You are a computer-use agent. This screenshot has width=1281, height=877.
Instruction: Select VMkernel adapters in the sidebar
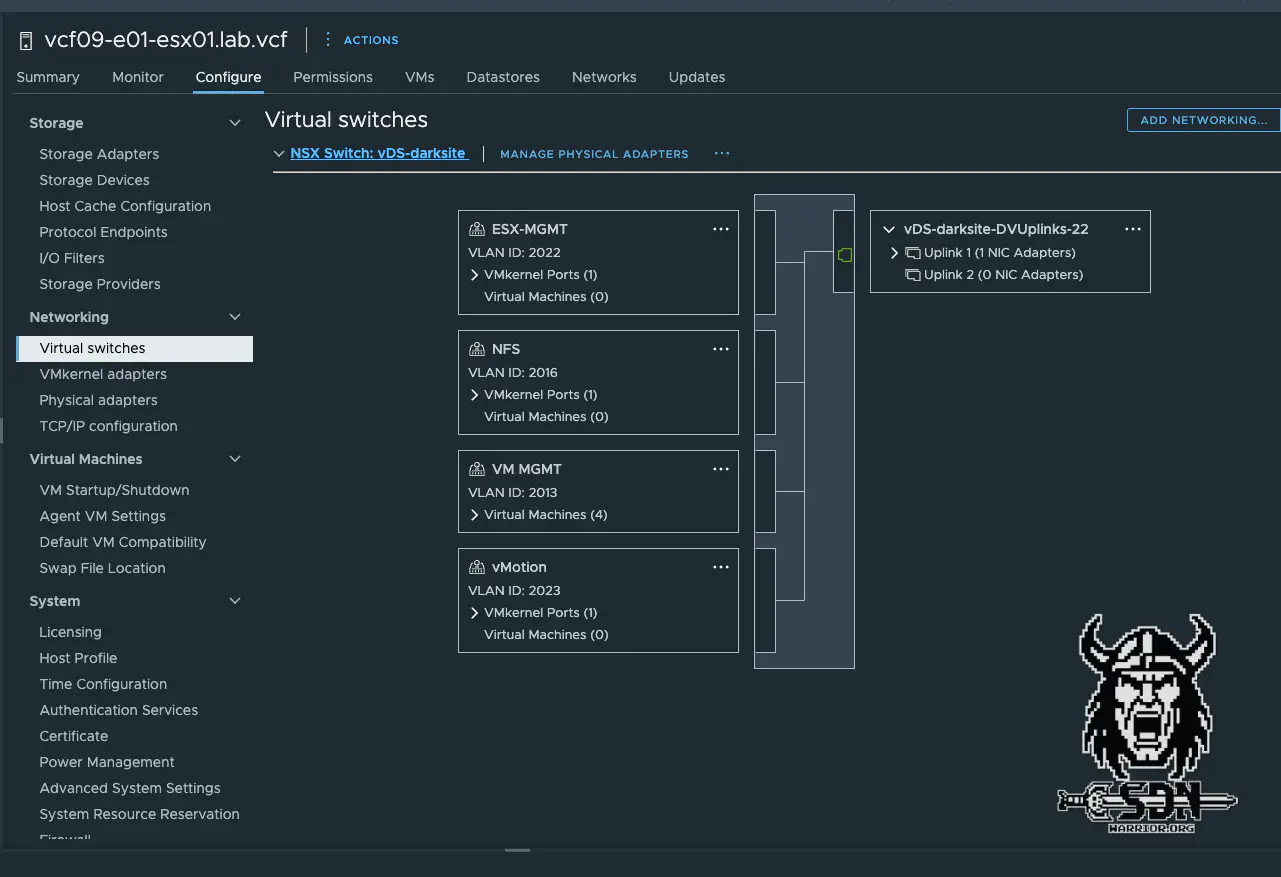point(103,374)
